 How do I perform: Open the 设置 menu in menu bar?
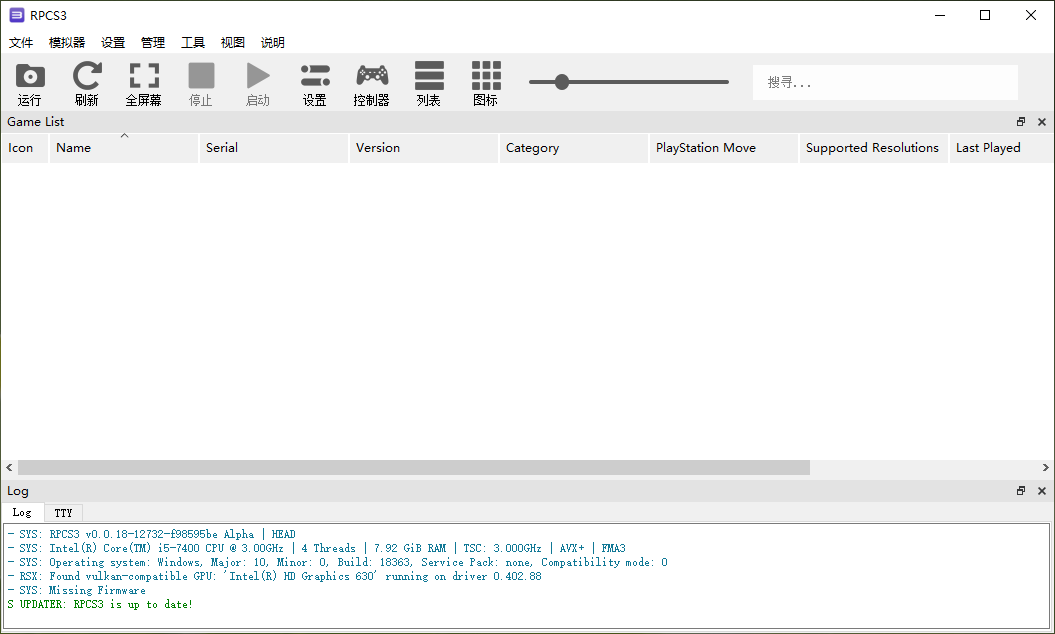coord(113,42)
